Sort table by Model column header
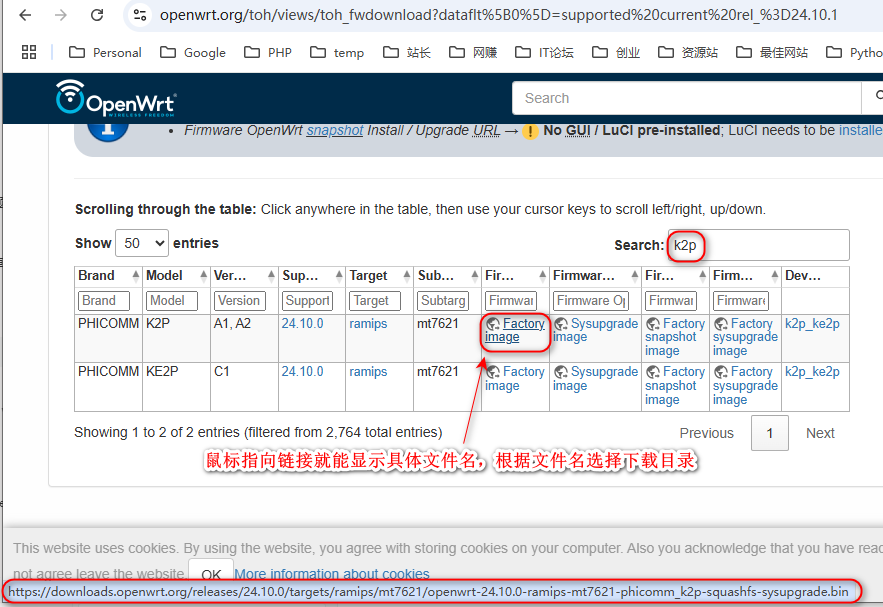 click(165, 275)
